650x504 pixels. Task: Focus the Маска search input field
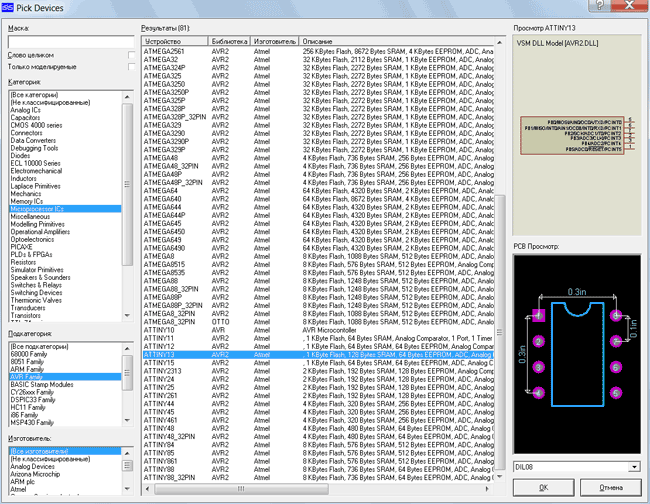click(x=71, y=42)
